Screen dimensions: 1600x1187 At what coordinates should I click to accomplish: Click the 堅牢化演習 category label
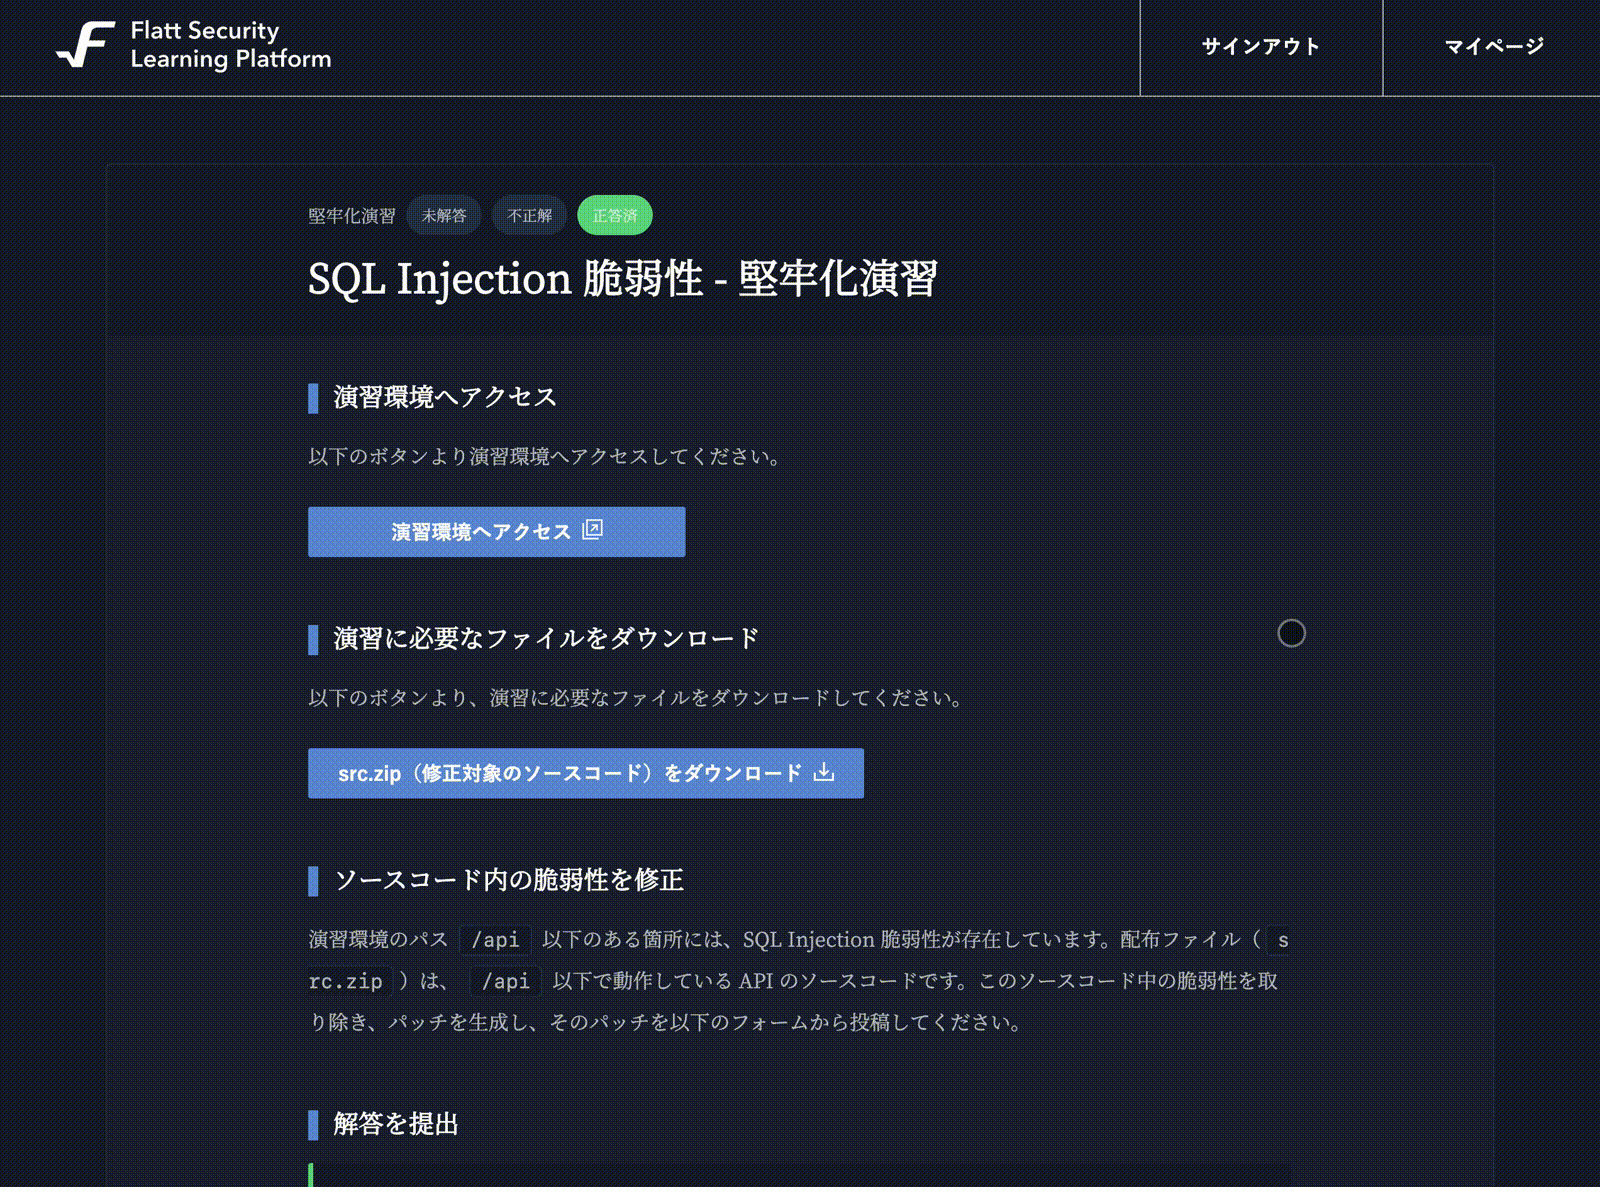tap(351, 216)
